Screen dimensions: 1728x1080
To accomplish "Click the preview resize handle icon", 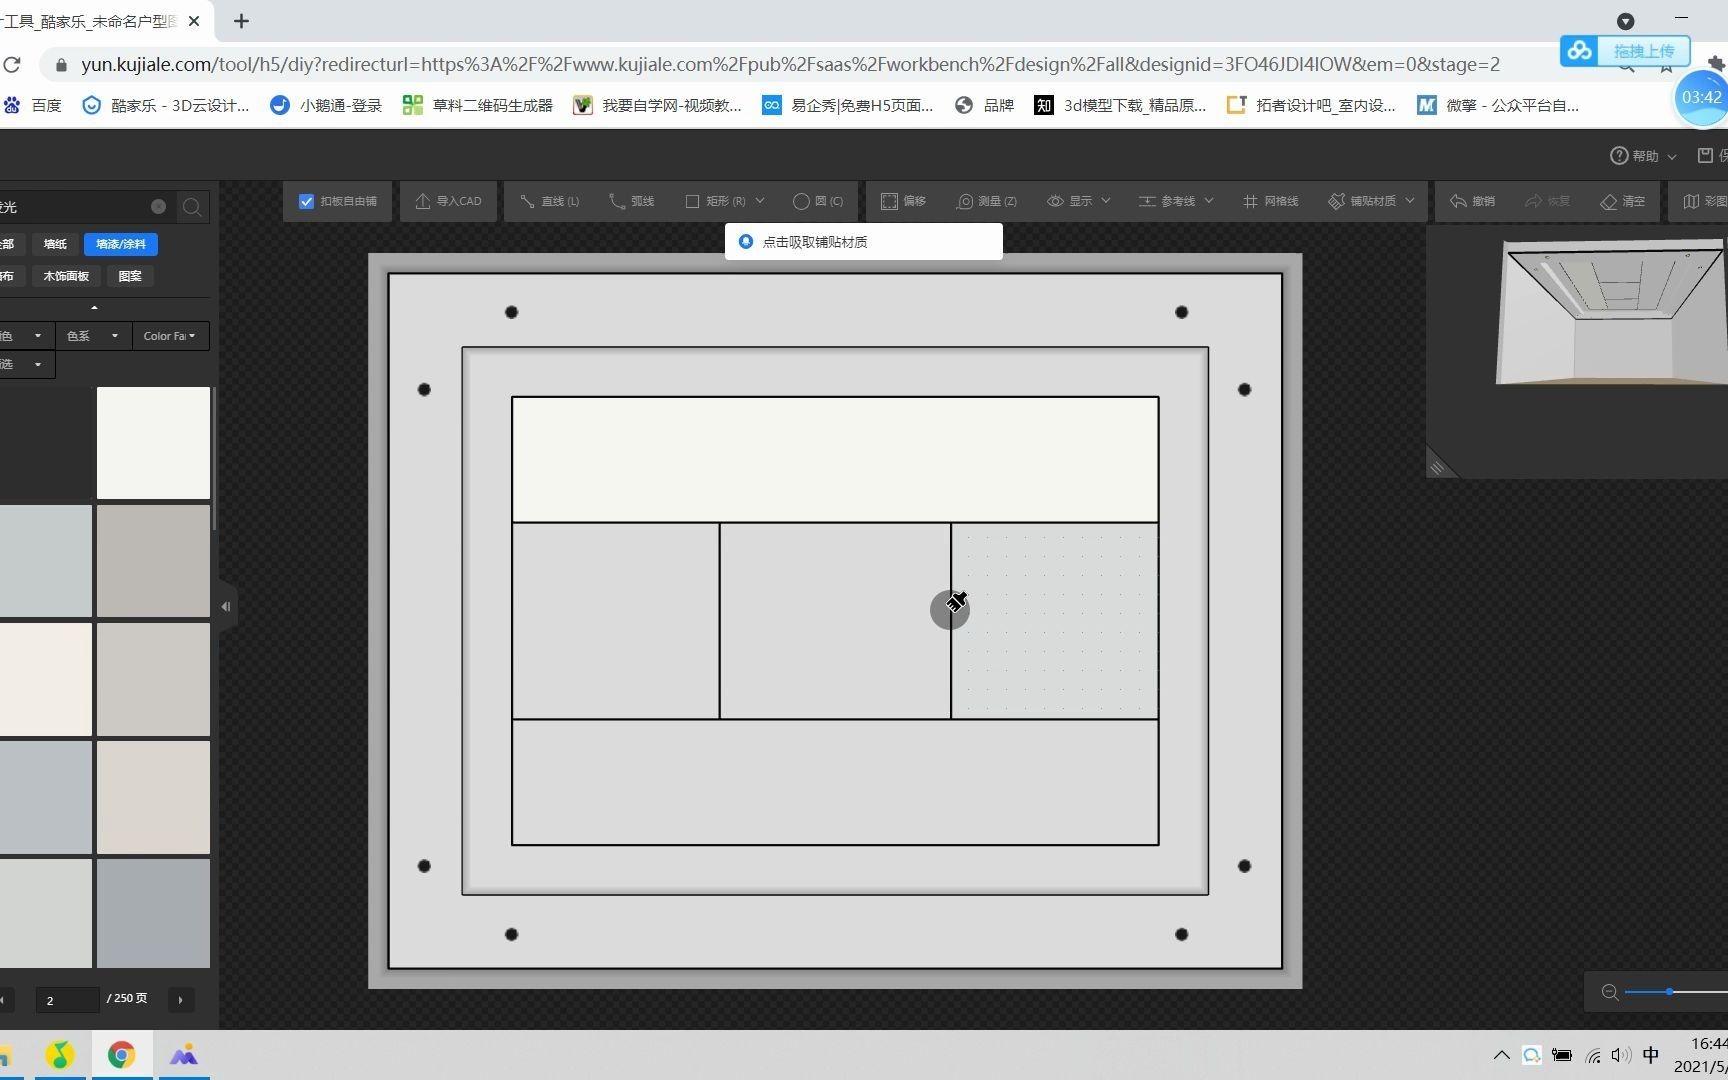I will point(1437,467).
